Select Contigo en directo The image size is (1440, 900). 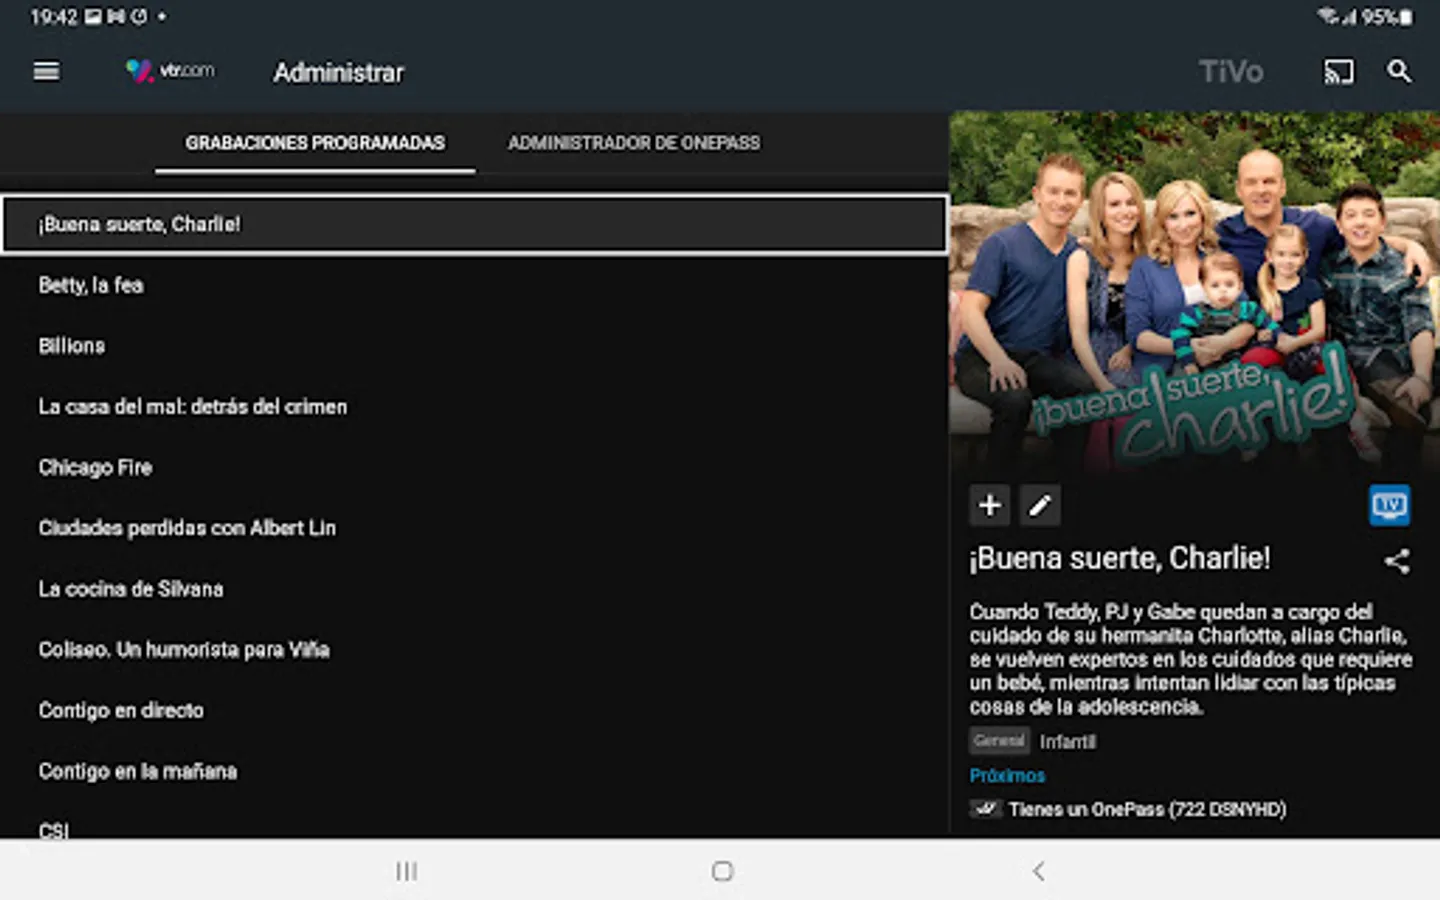click(x=474, y=711)
